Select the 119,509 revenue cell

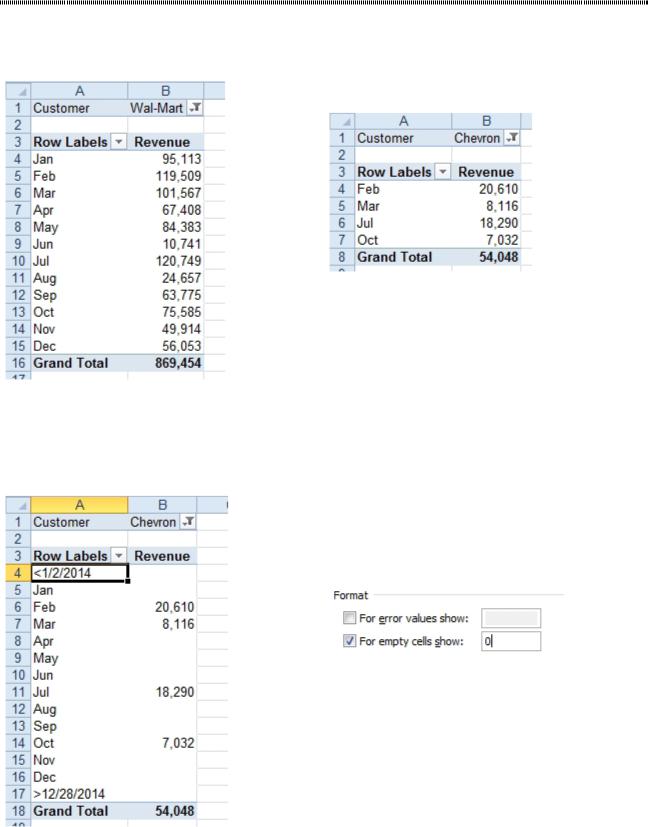click(166, 176)
